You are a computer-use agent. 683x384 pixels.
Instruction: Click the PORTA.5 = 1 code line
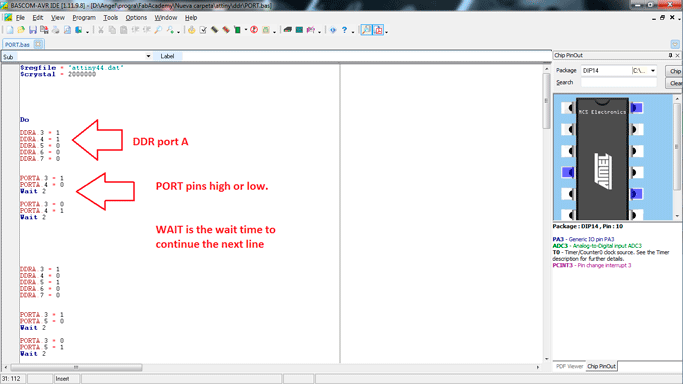coord(42,347)
